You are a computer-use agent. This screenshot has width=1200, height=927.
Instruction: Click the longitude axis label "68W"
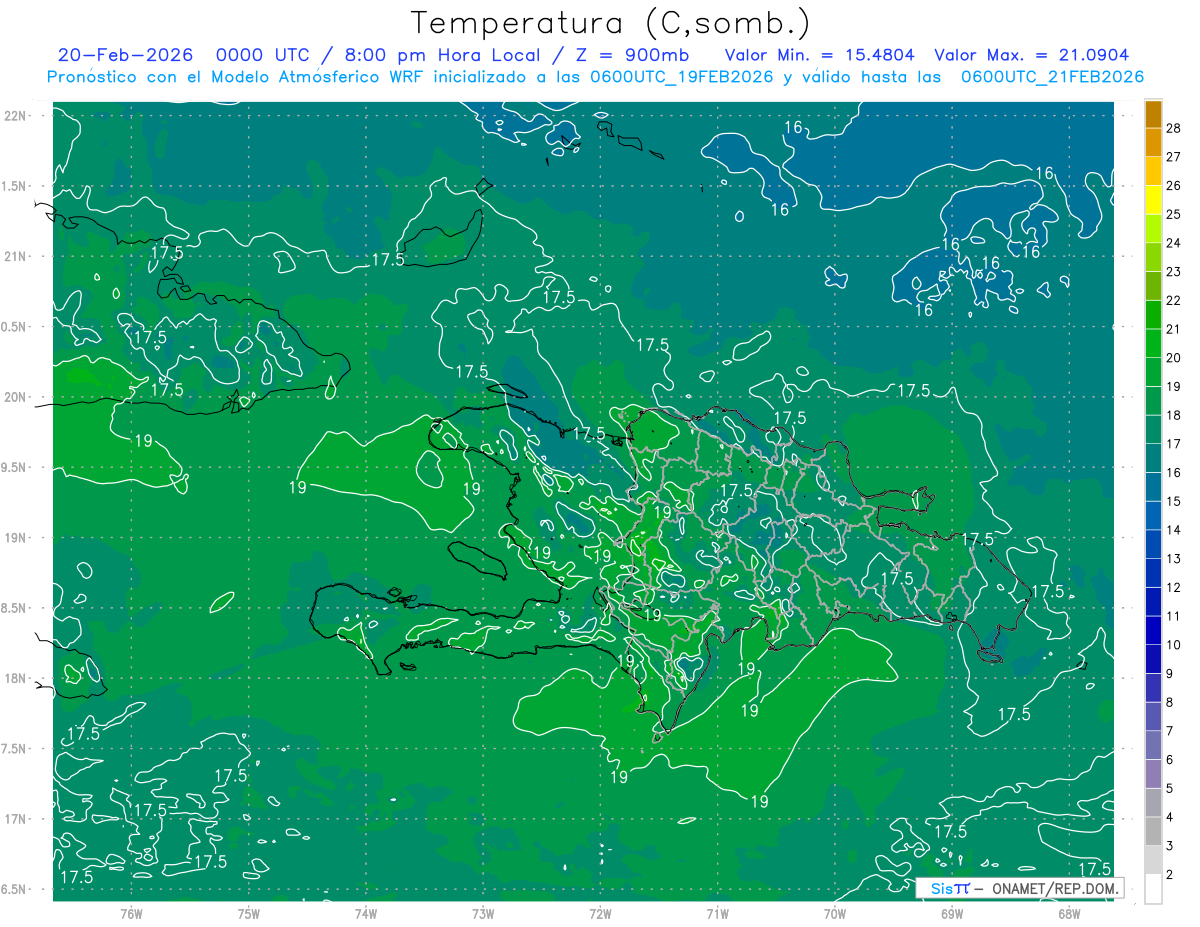coord(1069,913)
